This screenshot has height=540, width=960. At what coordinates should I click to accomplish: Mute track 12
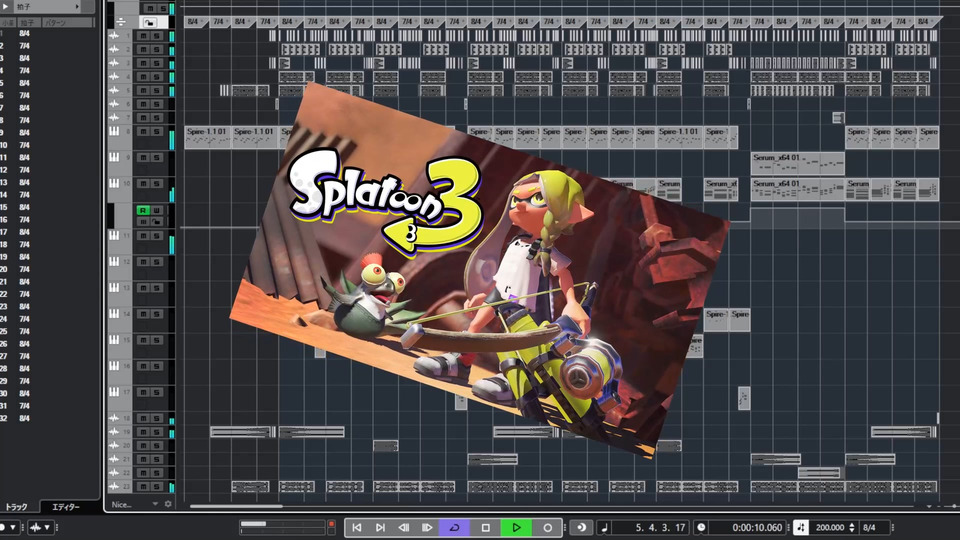pos(143,261)
